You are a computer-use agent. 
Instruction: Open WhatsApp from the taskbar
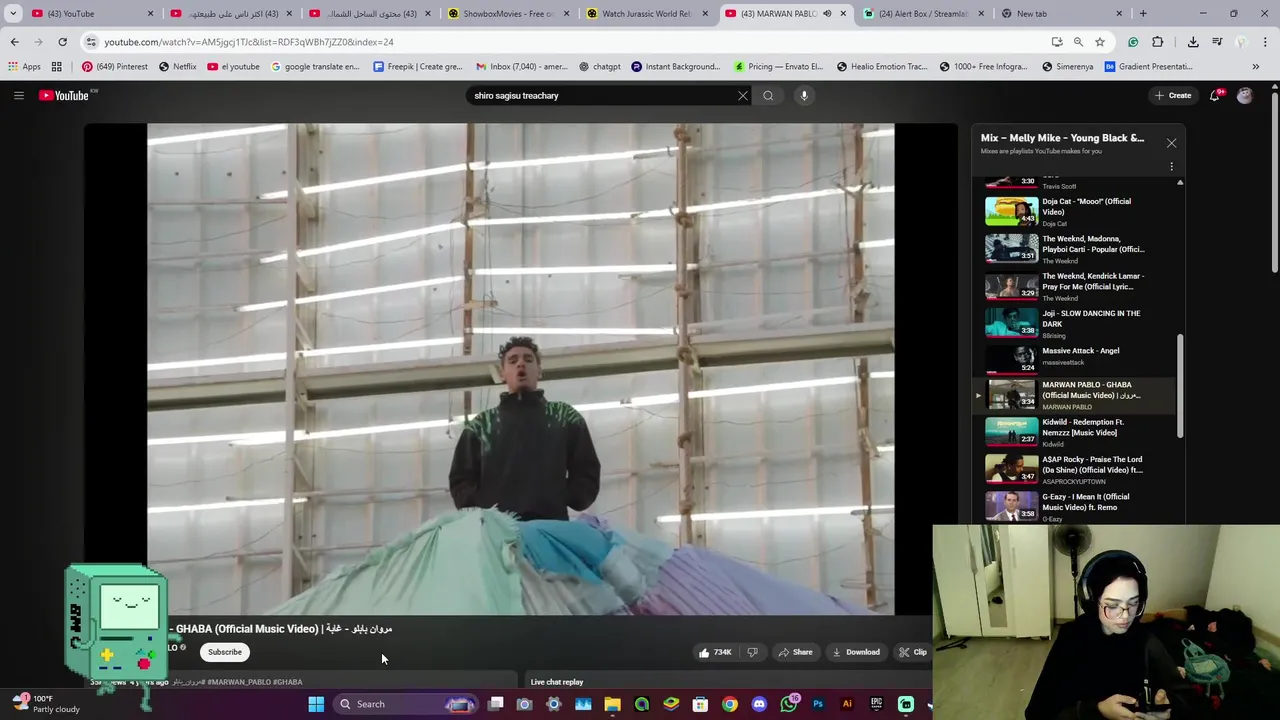pyautogui.click(x=788, y=704)
